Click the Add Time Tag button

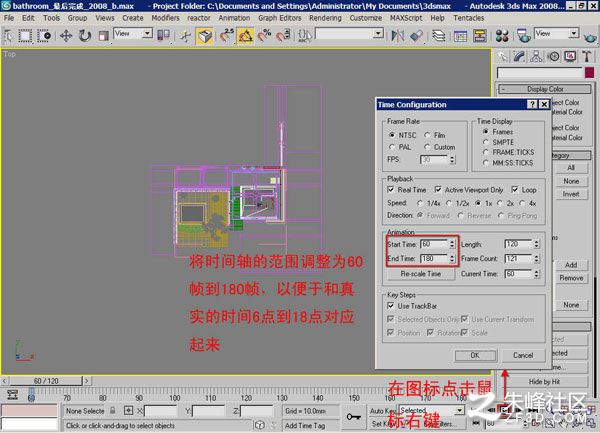305,426
